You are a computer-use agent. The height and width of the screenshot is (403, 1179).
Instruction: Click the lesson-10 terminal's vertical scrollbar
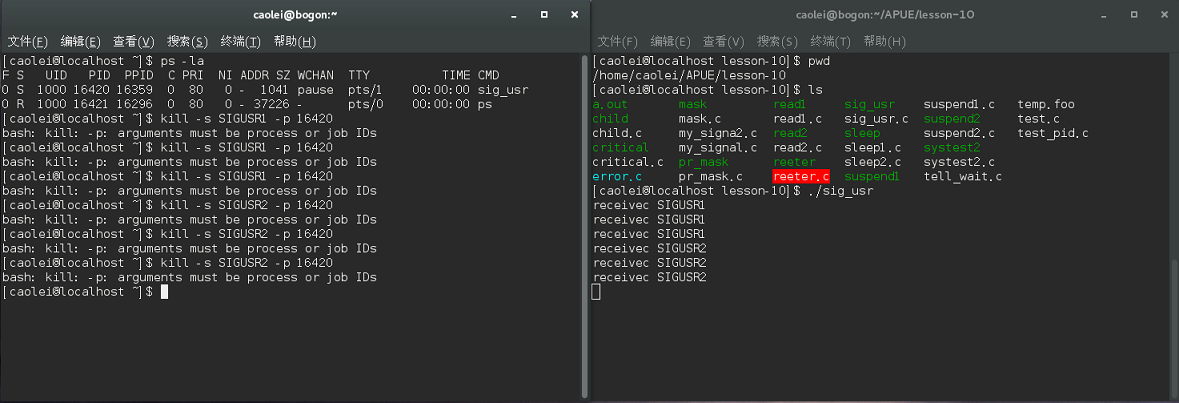[x=1174, y=327]
